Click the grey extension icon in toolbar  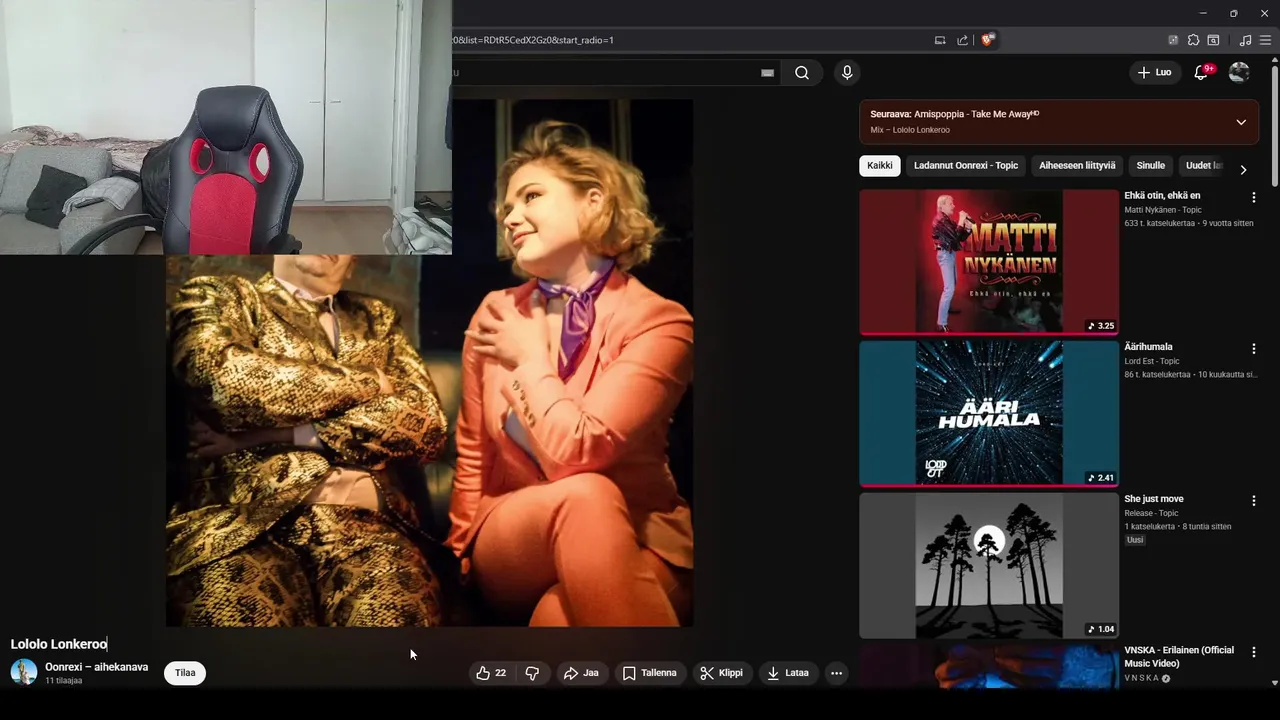point(1173,40)
